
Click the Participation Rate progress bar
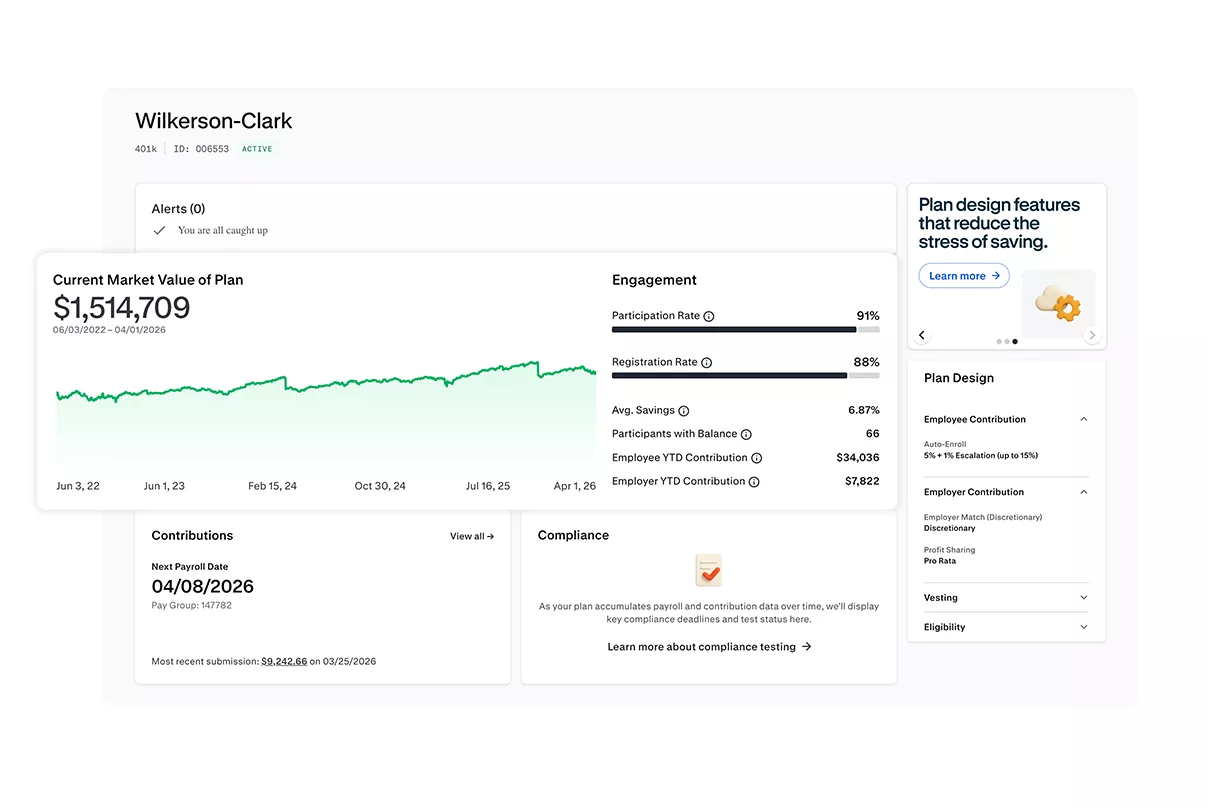click(746, 329)
